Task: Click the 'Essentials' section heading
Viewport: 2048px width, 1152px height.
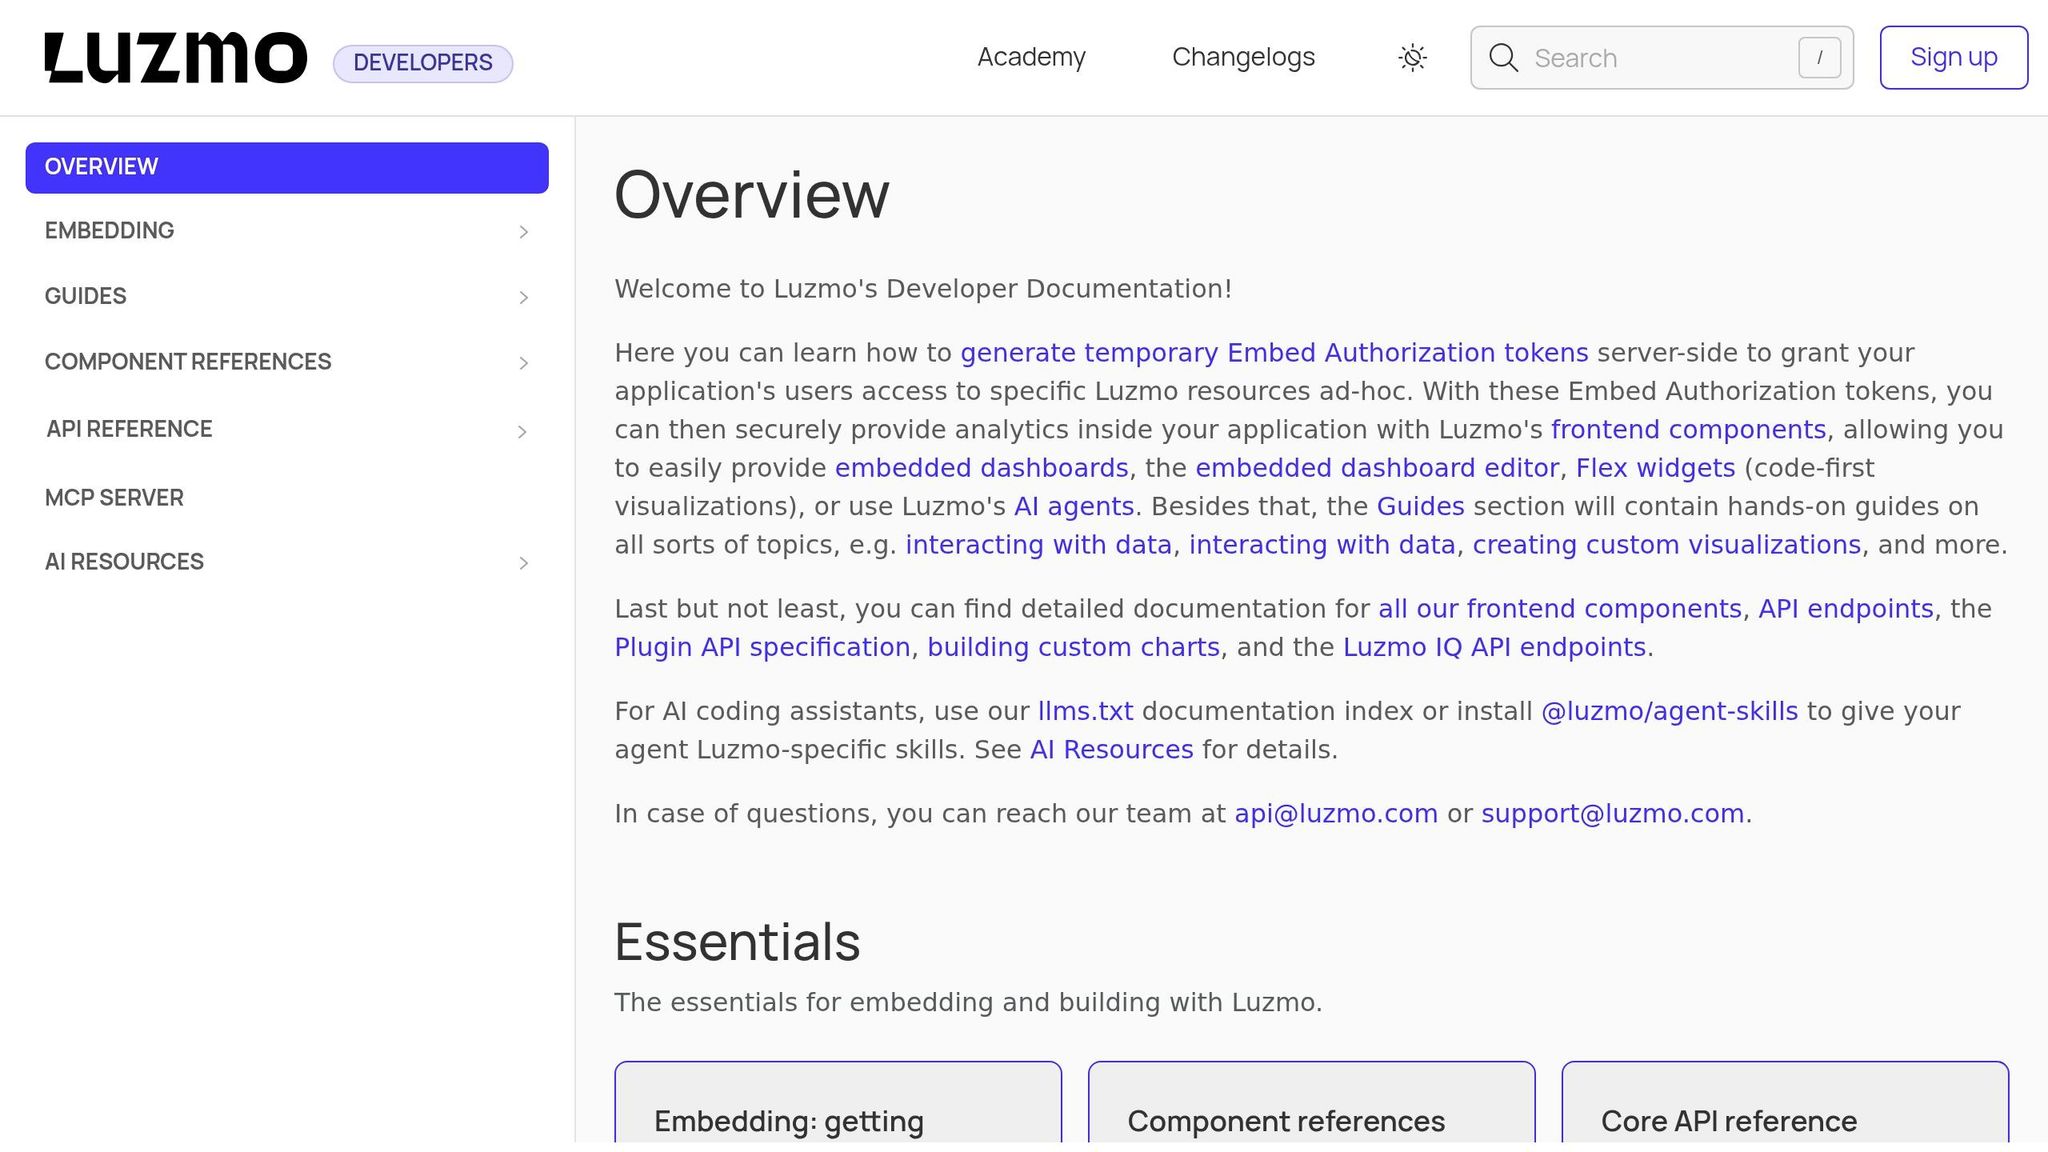Action: coord(737,942)
